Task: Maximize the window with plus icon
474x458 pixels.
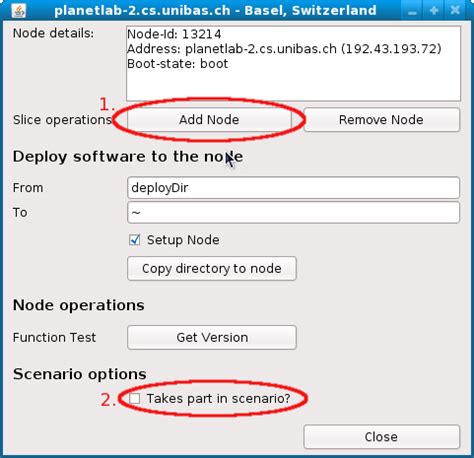Action: [x=434, y=11]
